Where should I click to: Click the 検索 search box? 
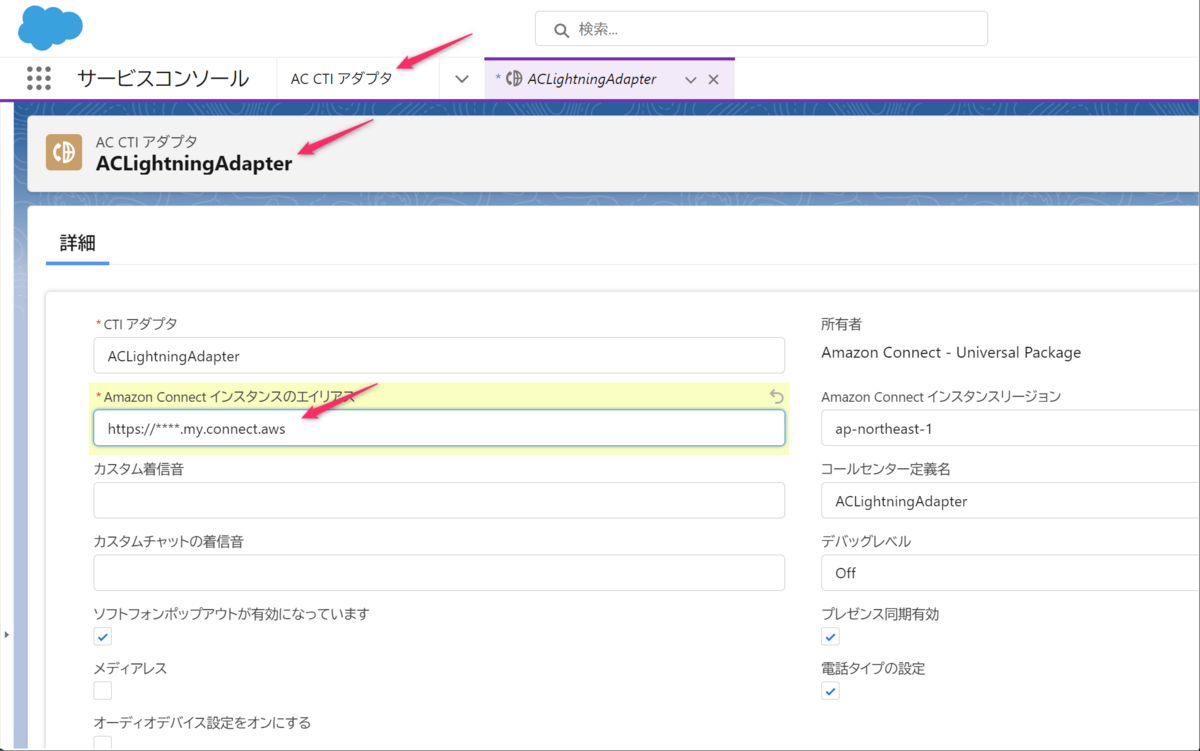pos(761,29)
